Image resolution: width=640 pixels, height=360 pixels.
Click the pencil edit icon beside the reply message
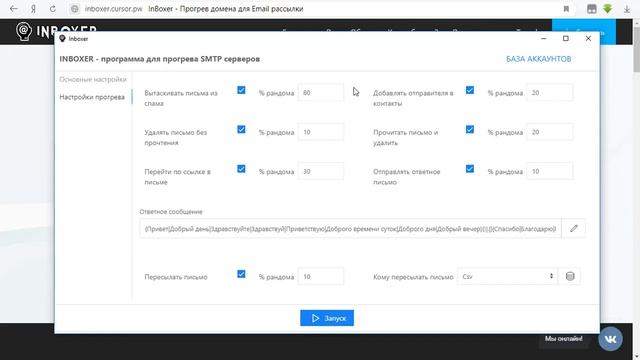click(x=573, y=229)
